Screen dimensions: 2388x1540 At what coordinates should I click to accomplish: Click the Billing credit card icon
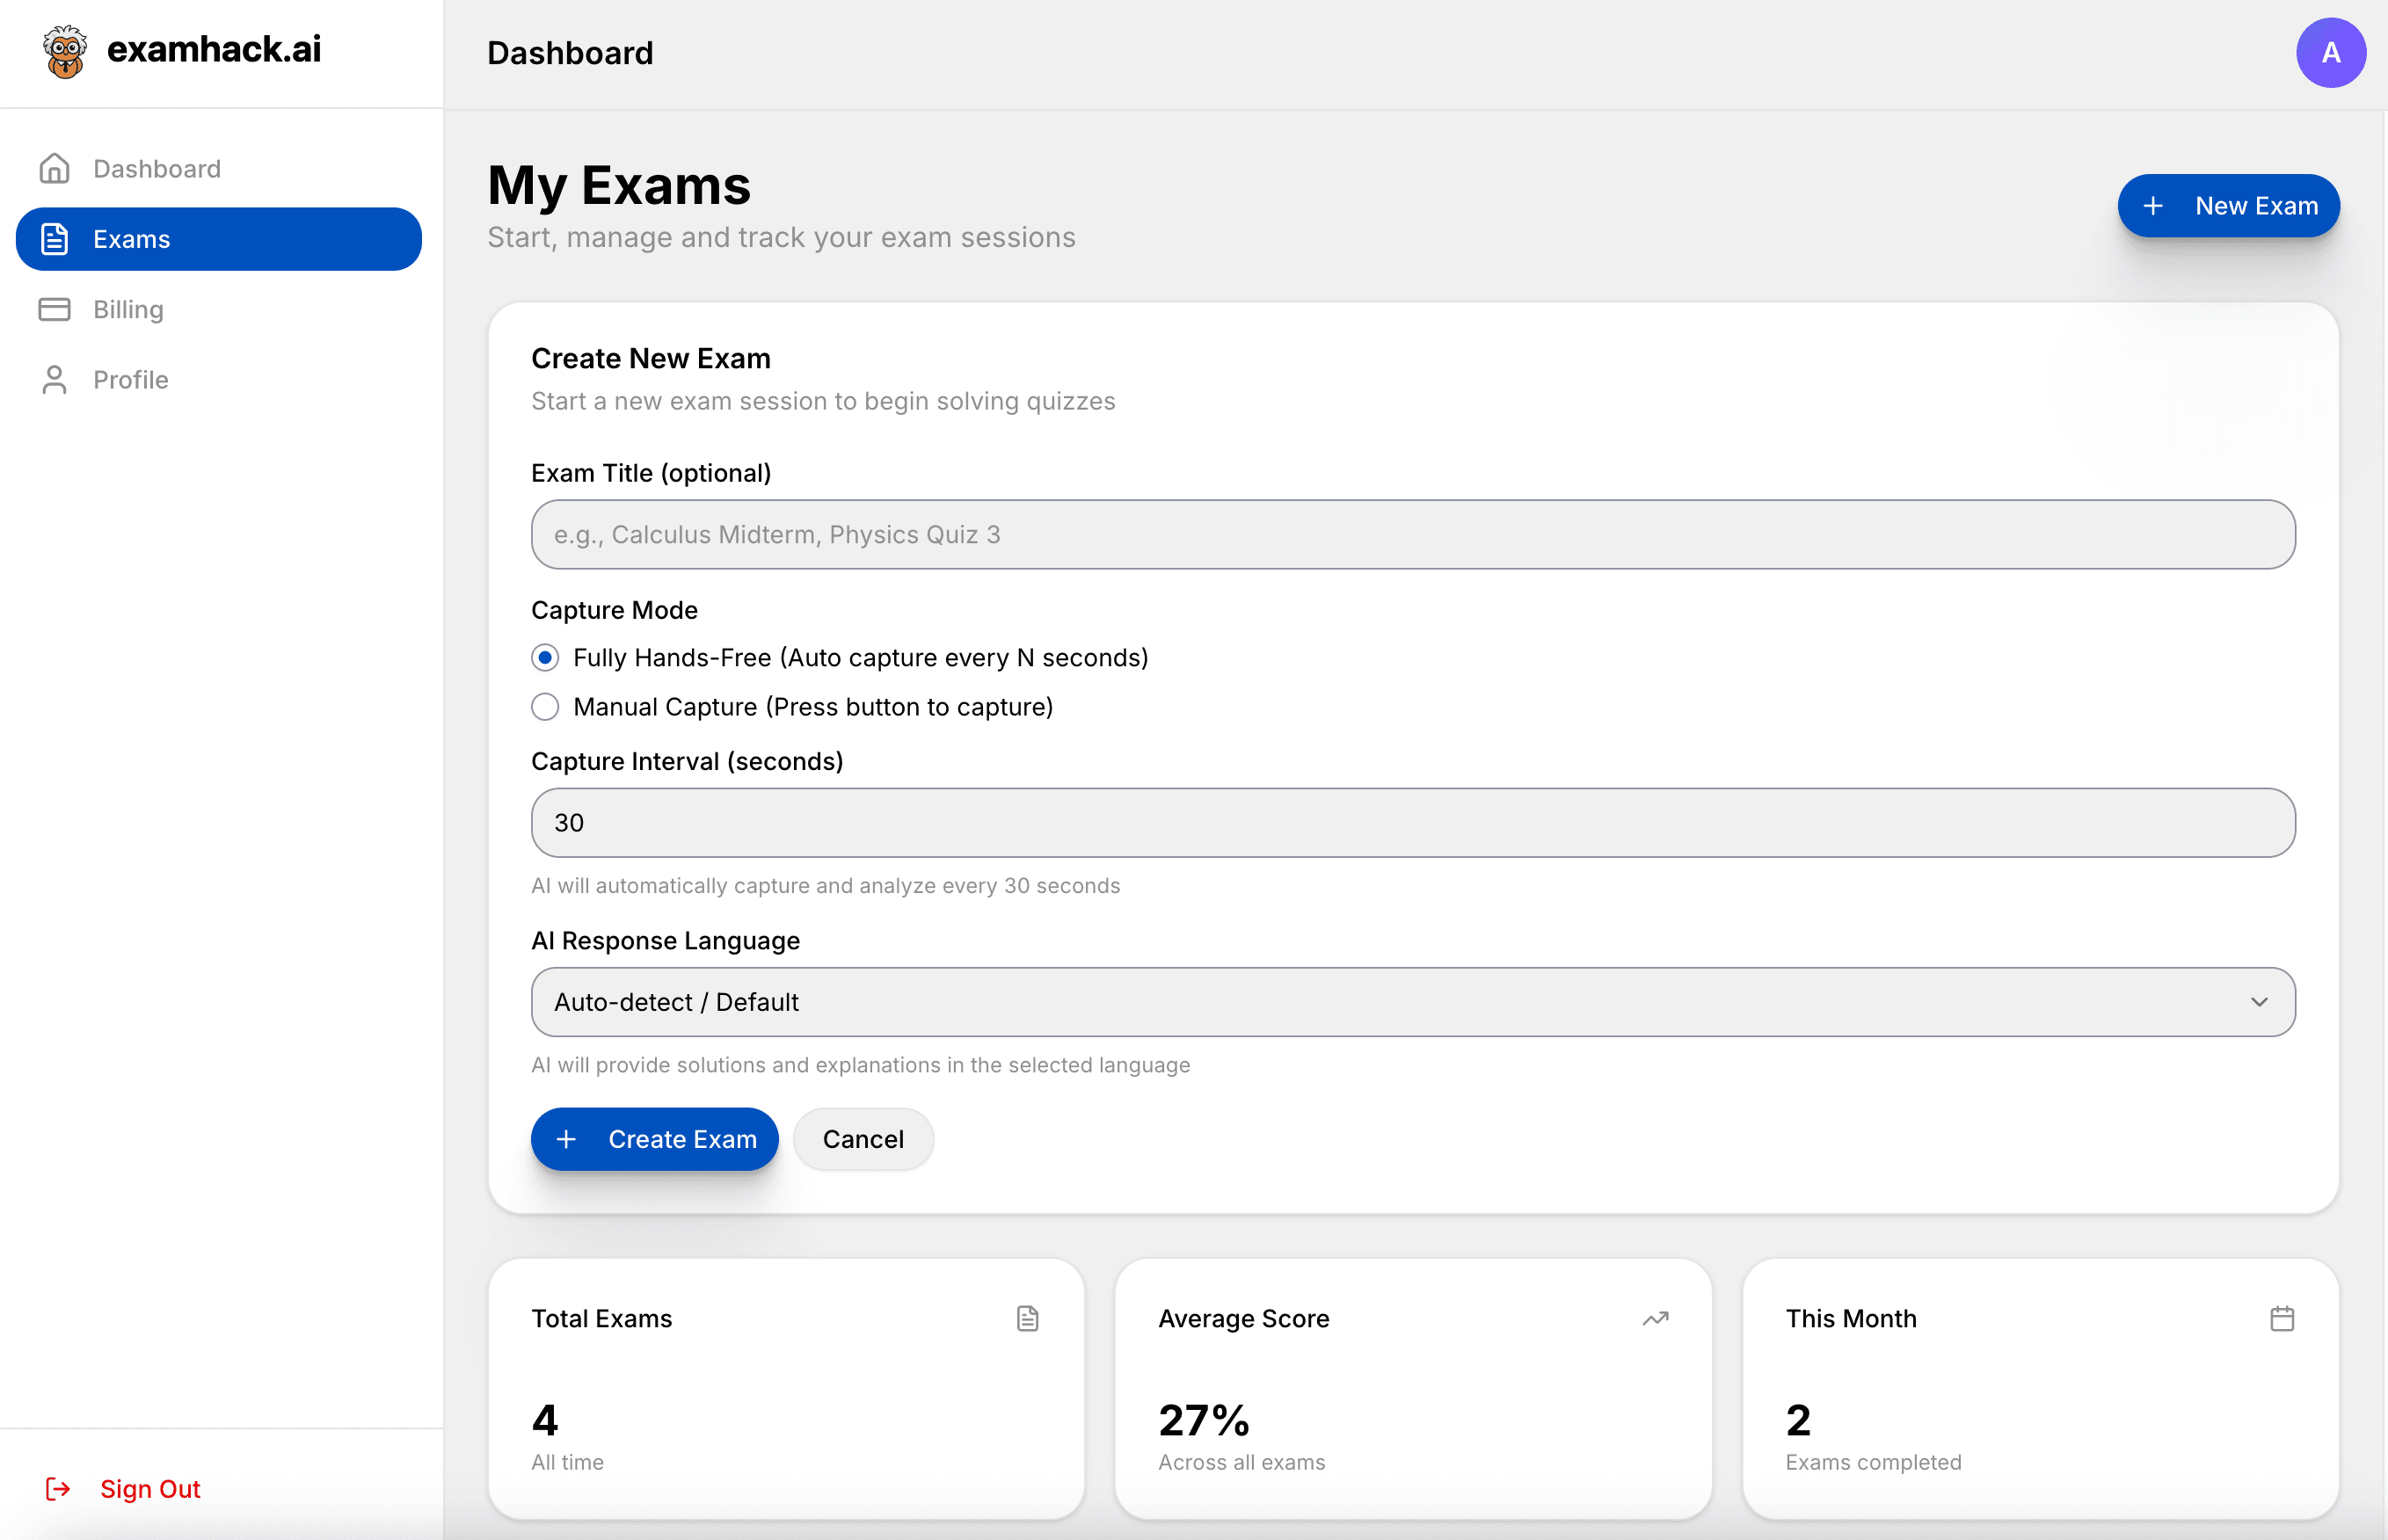(55, 309)
